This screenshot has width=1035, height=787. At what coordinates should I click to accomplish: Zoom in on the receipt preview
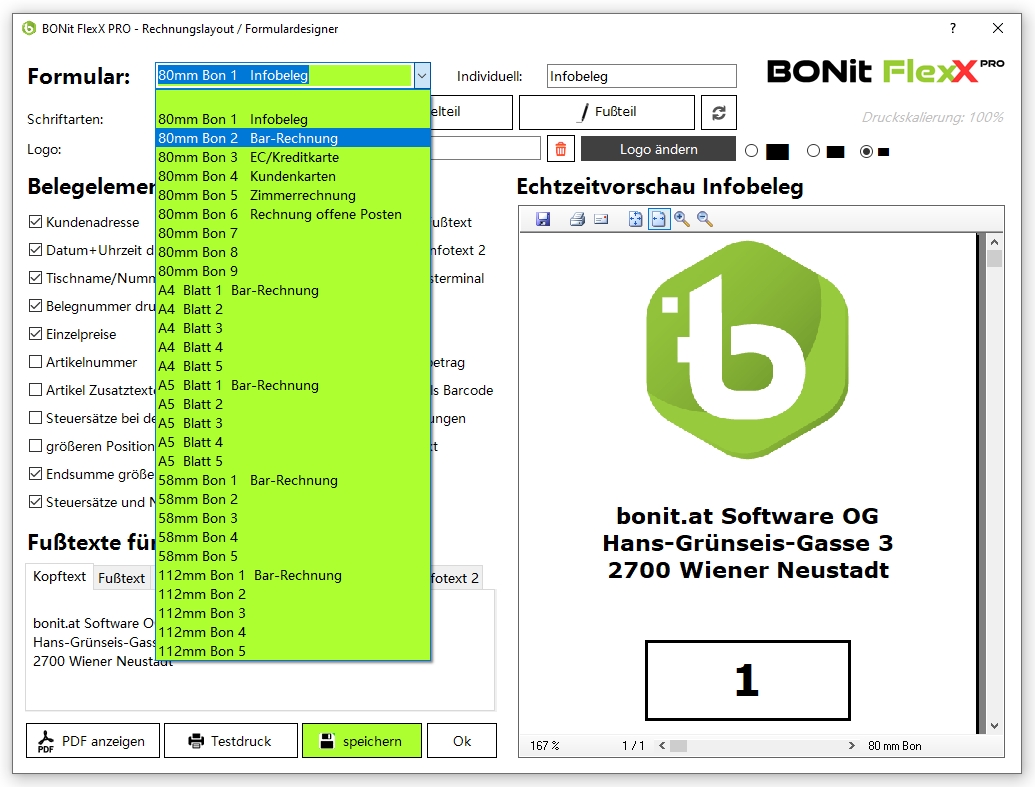pyautogui.click(x=682, y=219)
